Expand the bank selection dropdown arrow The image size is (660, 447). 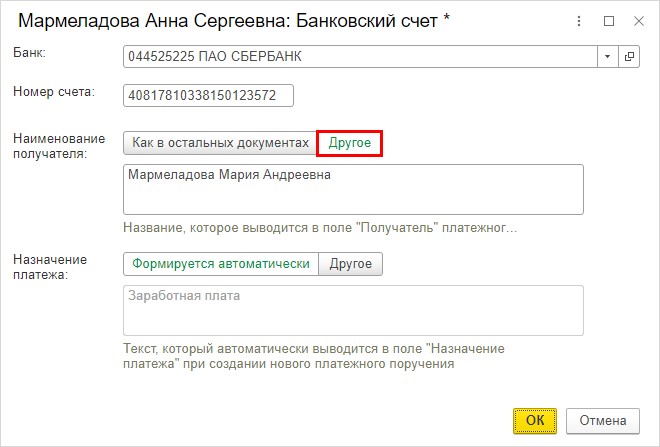[607, 56]
